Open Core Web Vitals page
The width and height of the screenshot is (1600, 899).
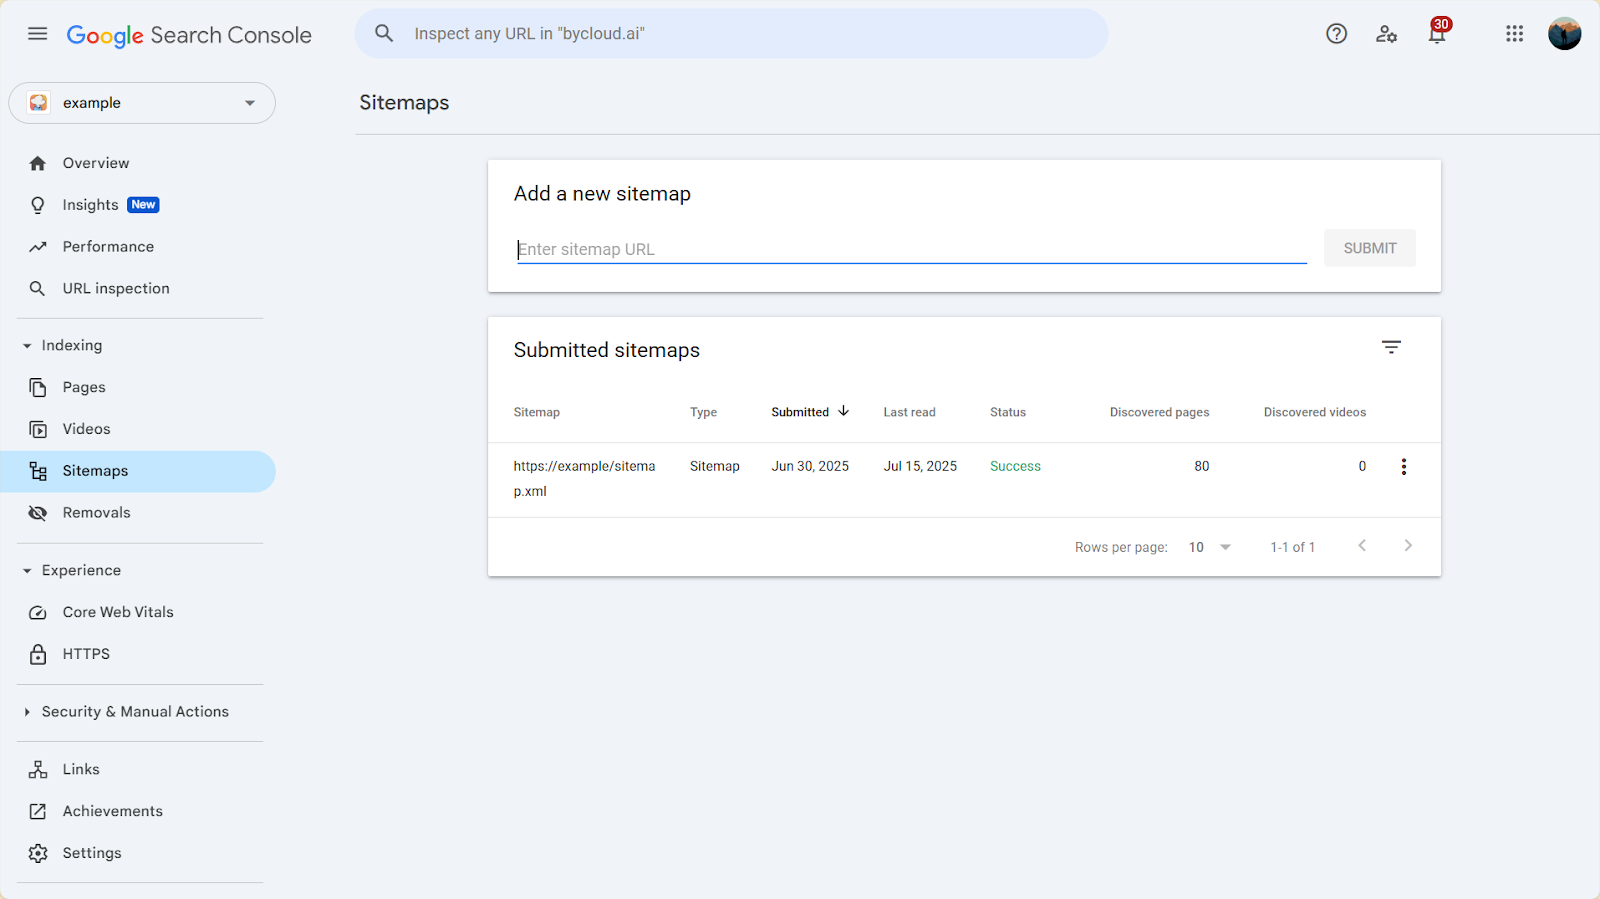[118, 612]
